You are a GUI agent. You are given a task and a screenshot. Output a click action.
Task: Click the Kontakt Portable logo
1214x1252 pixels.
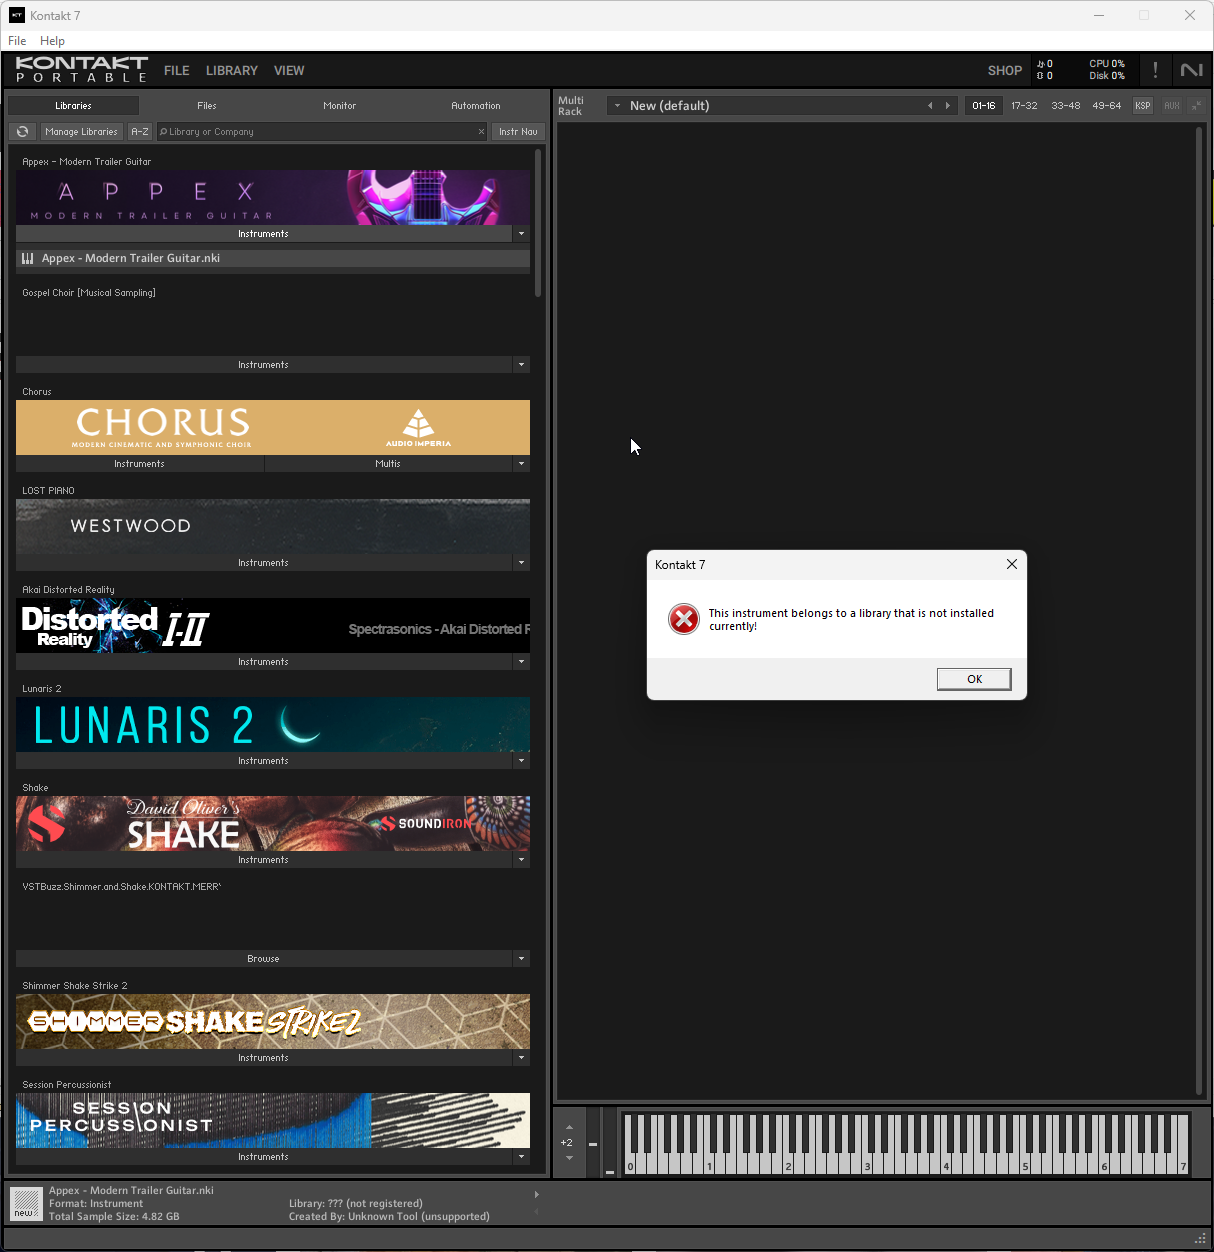pyautogui.click(x=82, y=69)
